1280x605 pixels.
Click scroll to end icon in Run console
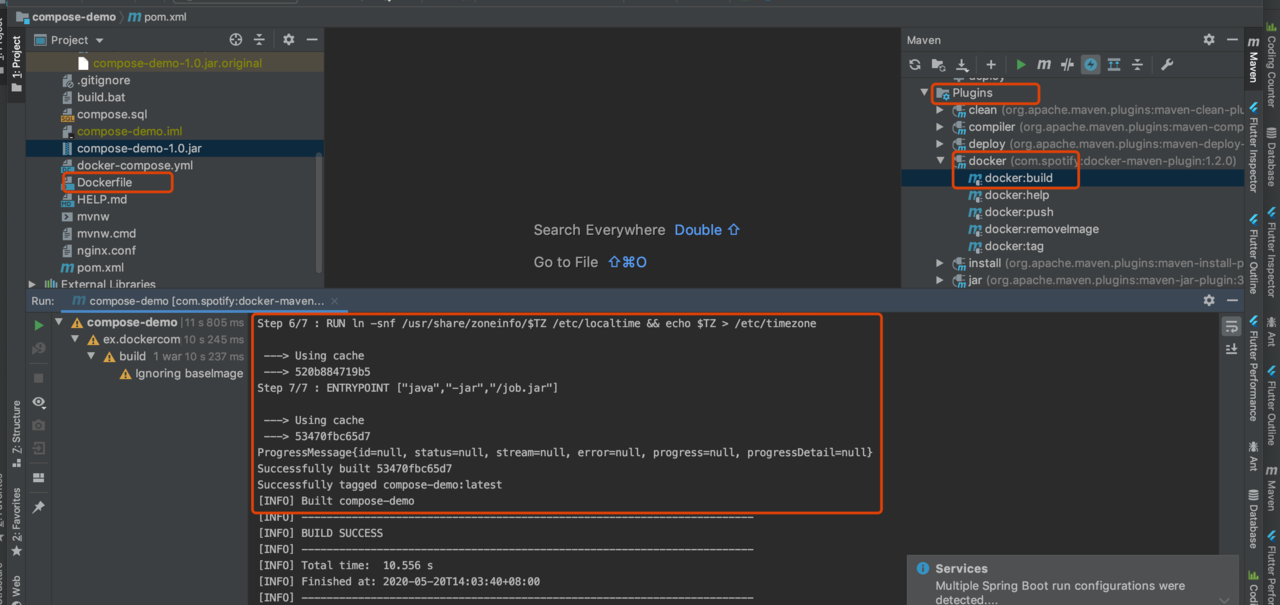click(1231, 348)
